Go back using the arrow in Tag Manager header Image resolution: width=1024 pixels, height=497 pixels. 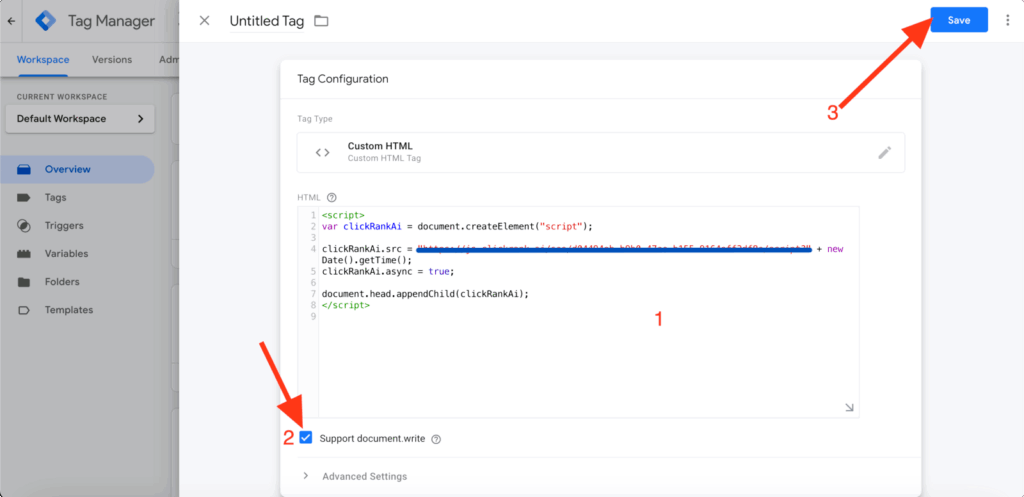11,21
